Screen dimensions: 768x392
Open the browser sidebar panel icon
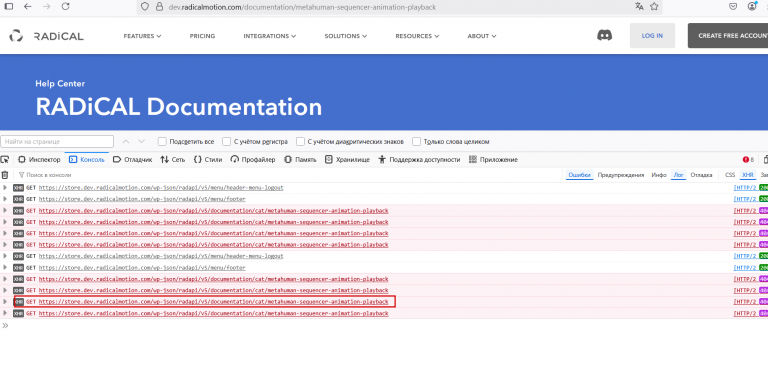click(x=8, y=7)
